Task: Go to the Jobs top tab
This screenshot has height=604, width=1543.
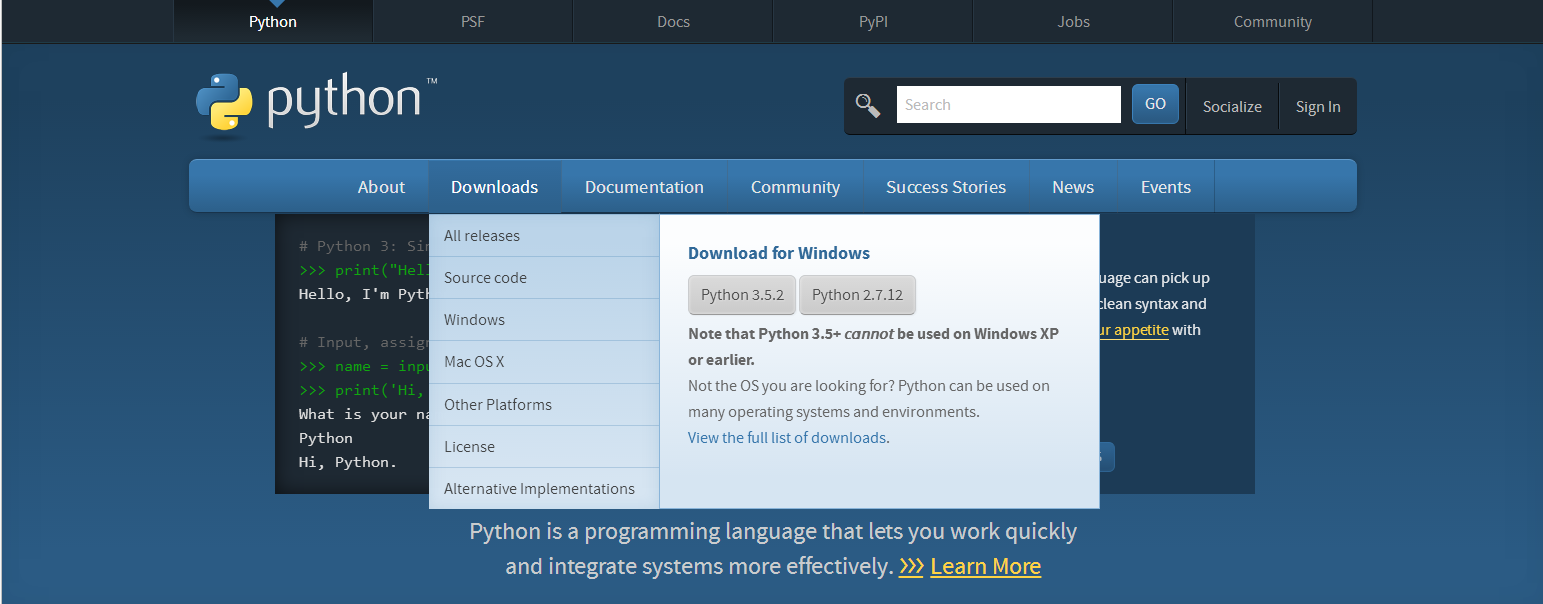Action: point(1073,22)
